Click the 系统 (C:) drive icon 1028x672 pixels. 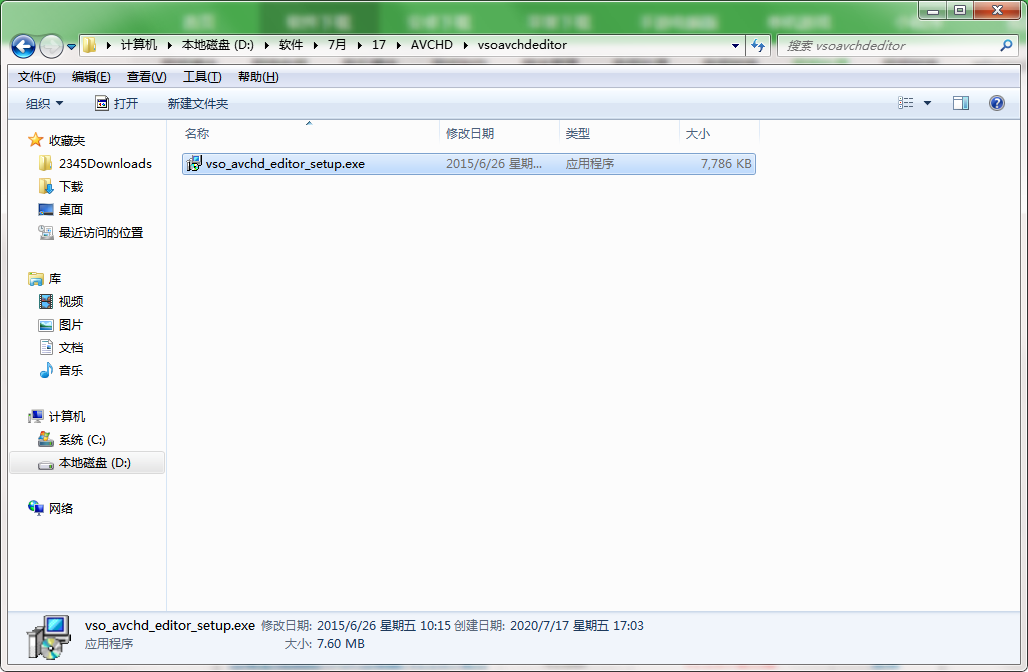coord(46,439)
